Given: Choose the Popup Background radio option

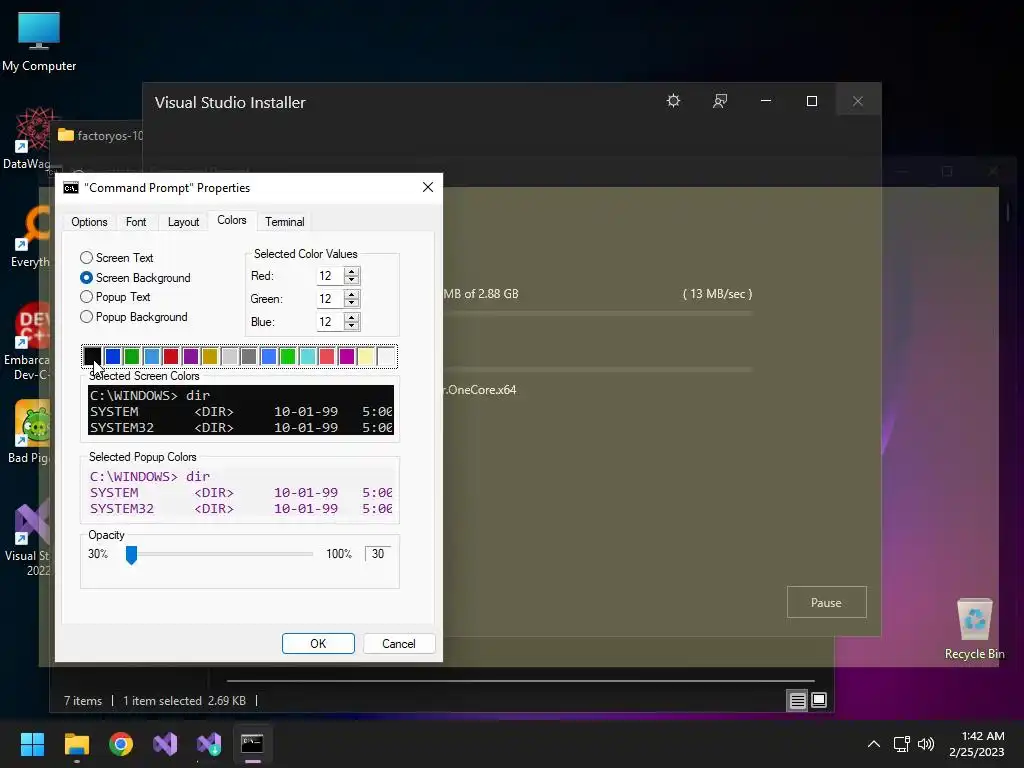Looking at the screenshot, I should (x=134, y=317).
